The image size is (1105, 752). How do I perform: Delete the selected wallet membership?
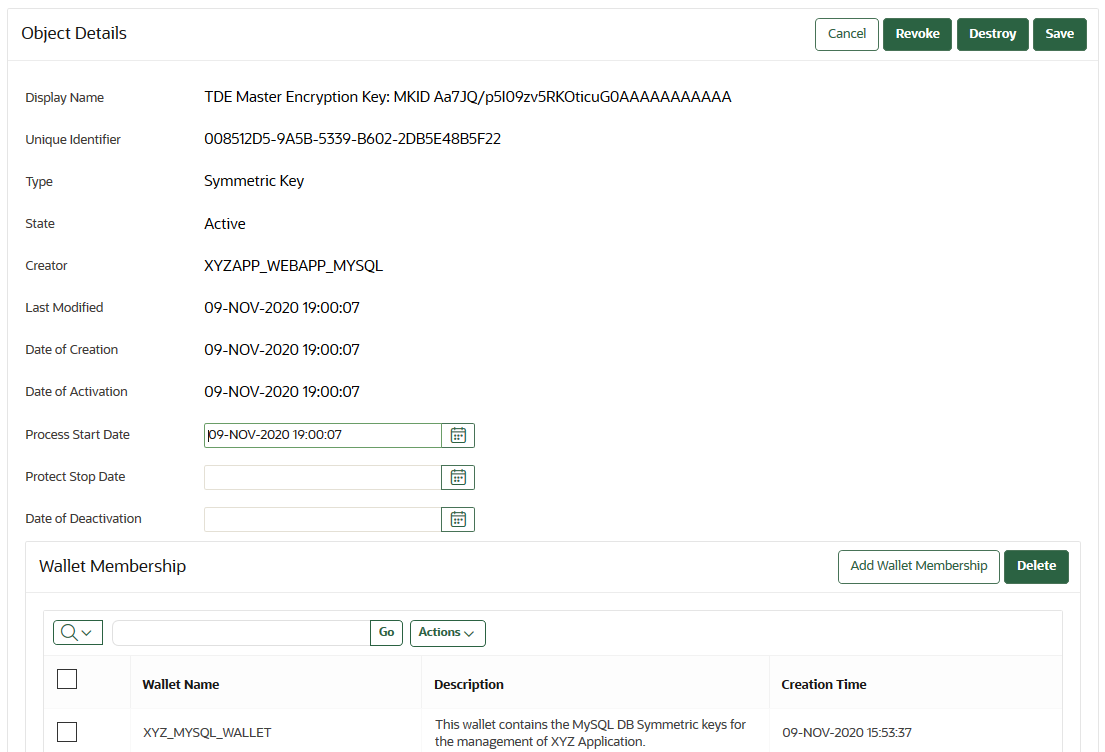point(1036,567)
